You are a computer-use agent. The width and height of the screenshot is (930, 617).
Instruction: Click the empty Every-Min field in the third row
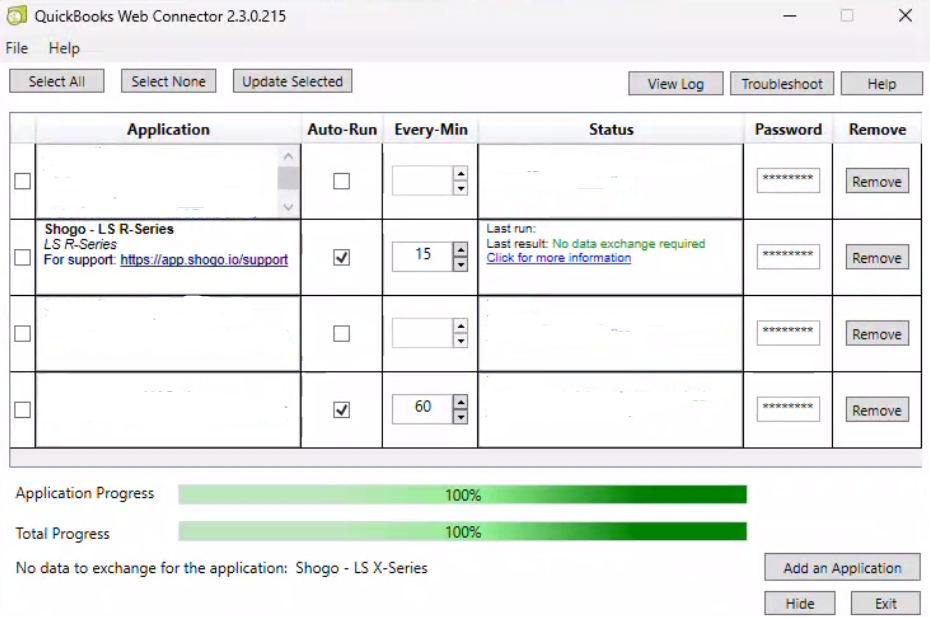click(423, 333)
